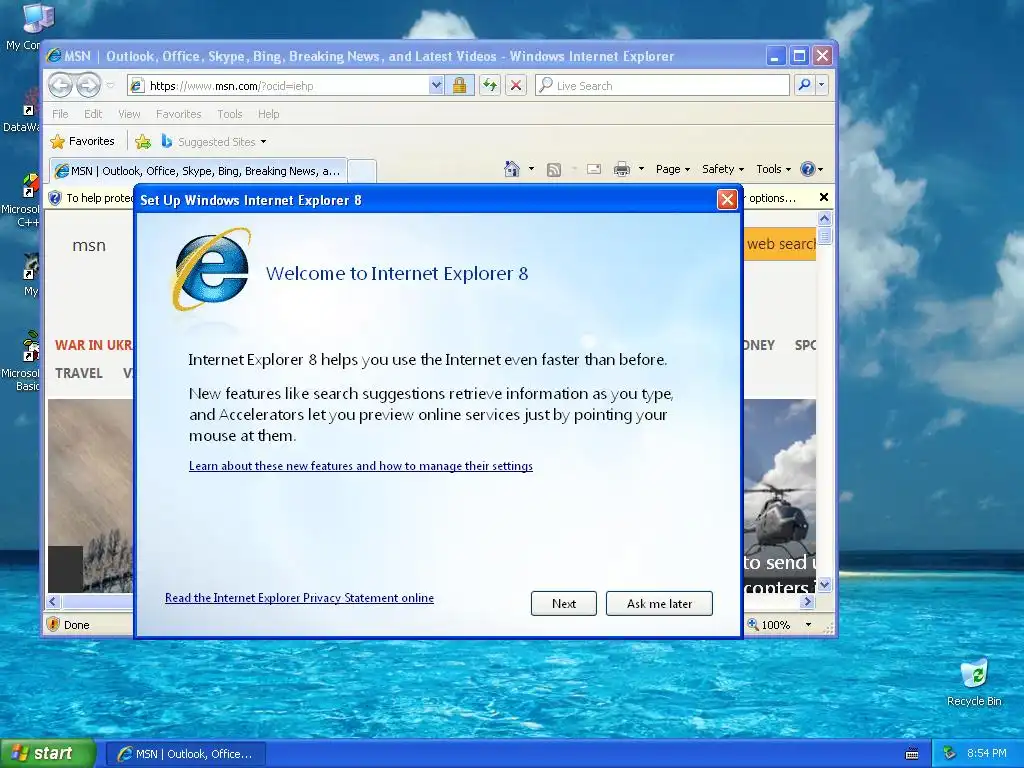Open the Windows start menu
The height and width of the screenshot is (768, 1024).
click(48, 754)
